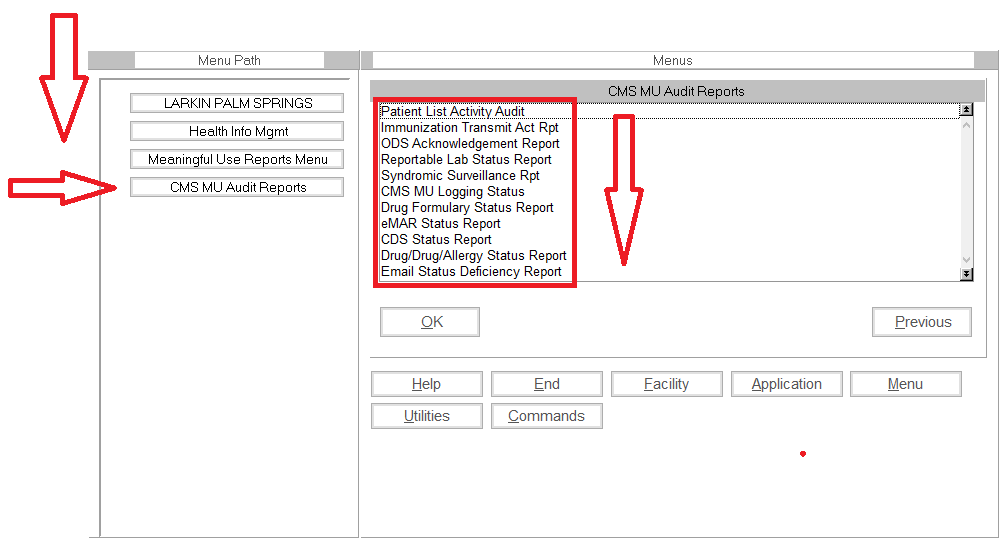Select eMAR Status Report

click(x=440, y=224)
